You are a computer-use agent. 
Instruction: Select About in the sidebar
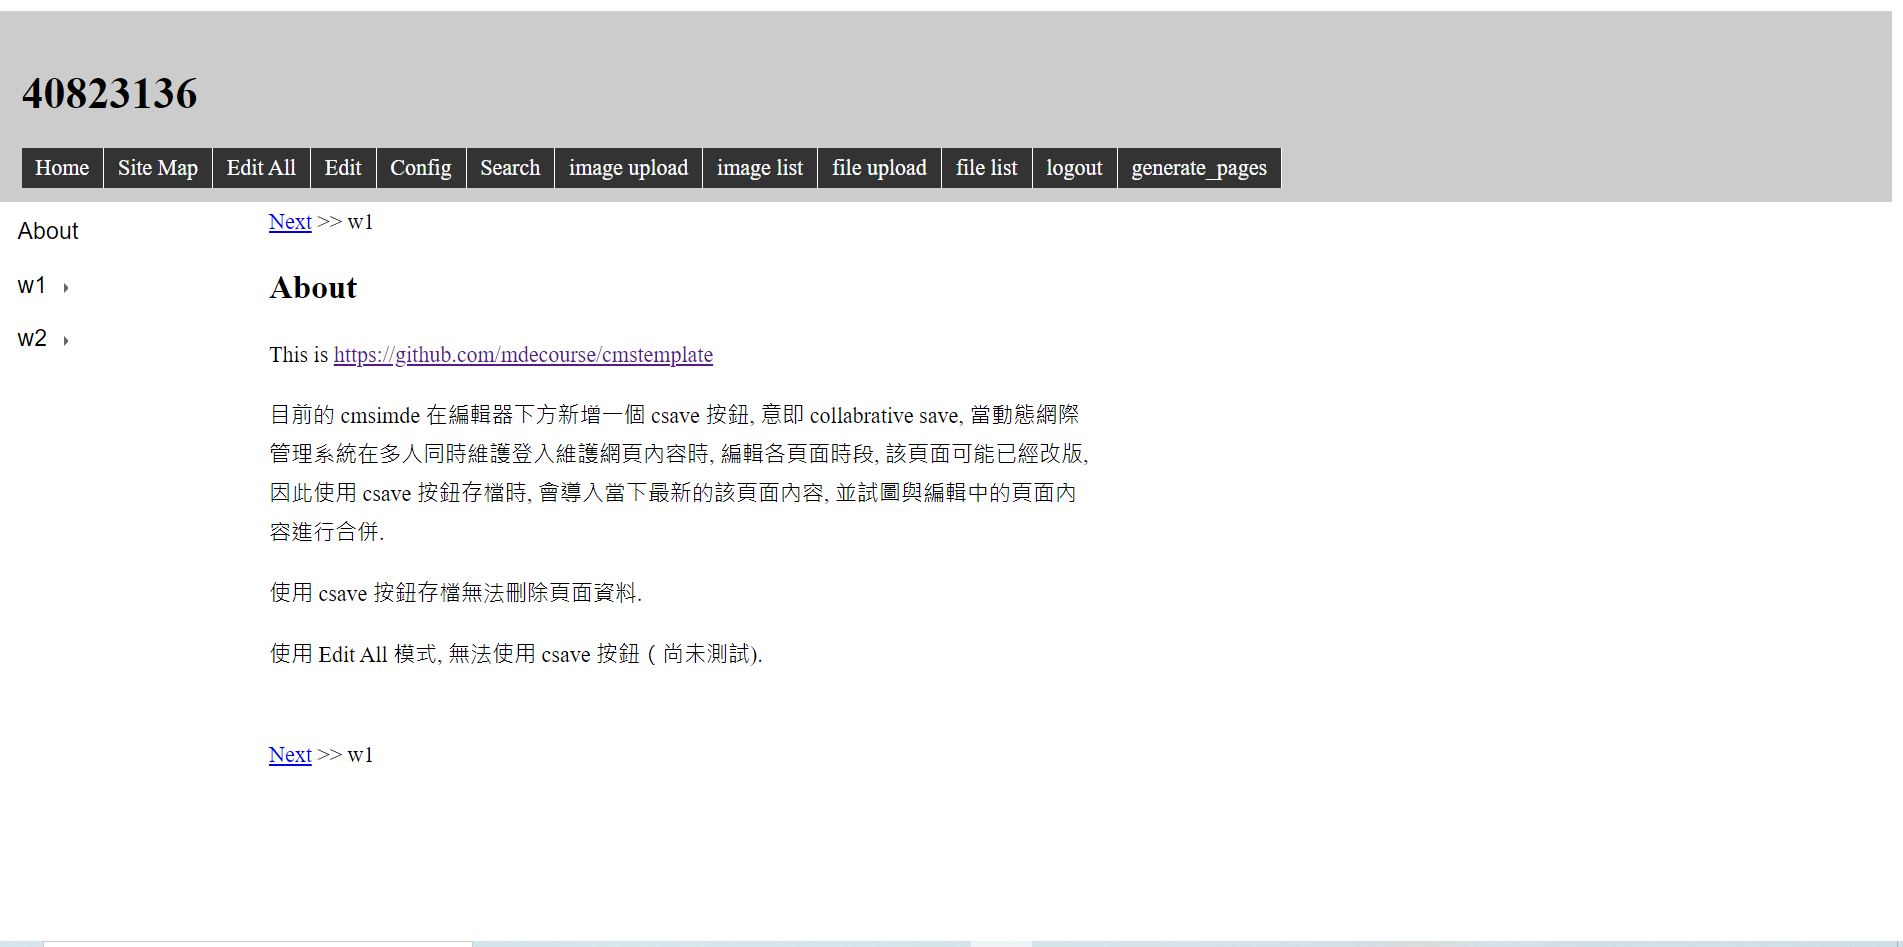coord(48,231)
